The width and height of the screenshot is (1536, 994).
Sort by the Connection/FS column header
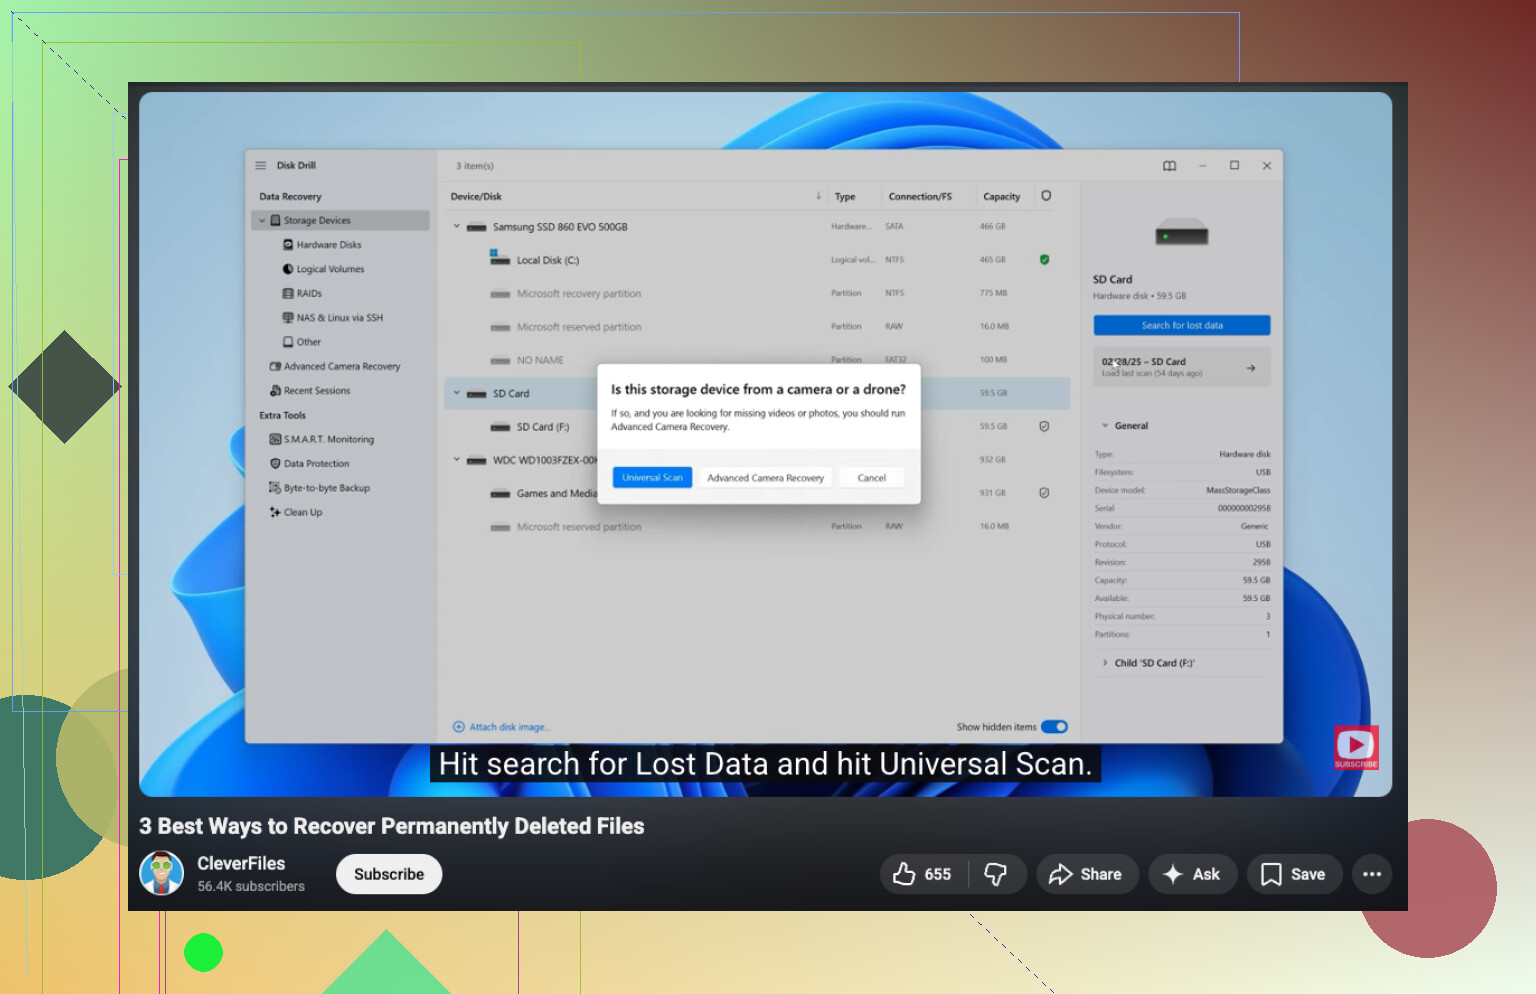[920, 197]
